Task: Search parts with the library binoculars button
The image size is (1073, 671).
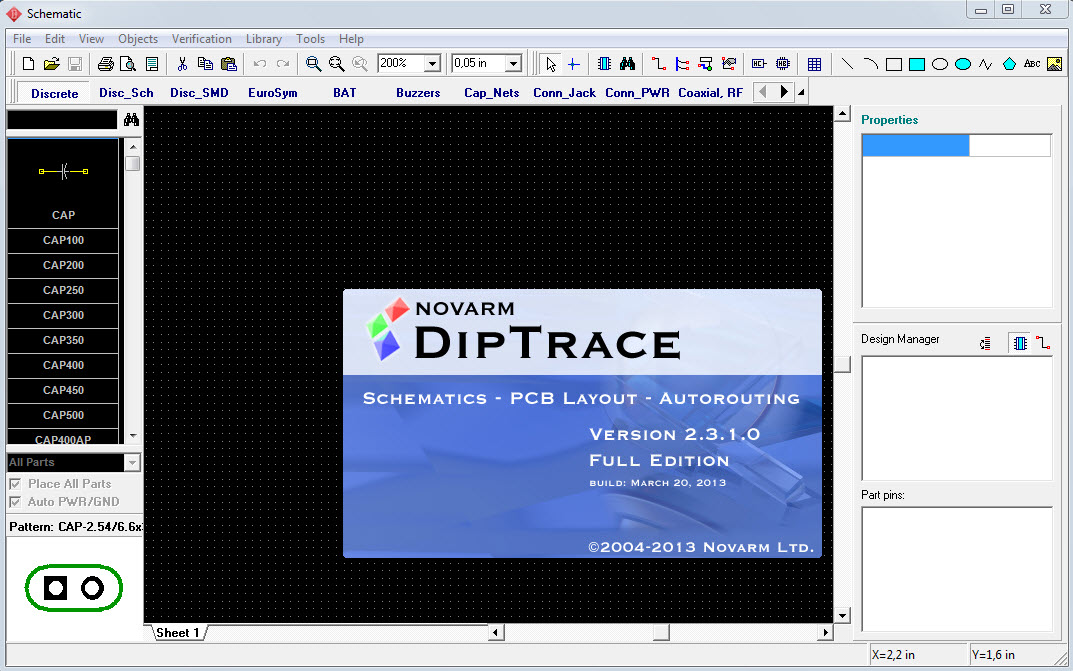Action: [x=131, y=120]
